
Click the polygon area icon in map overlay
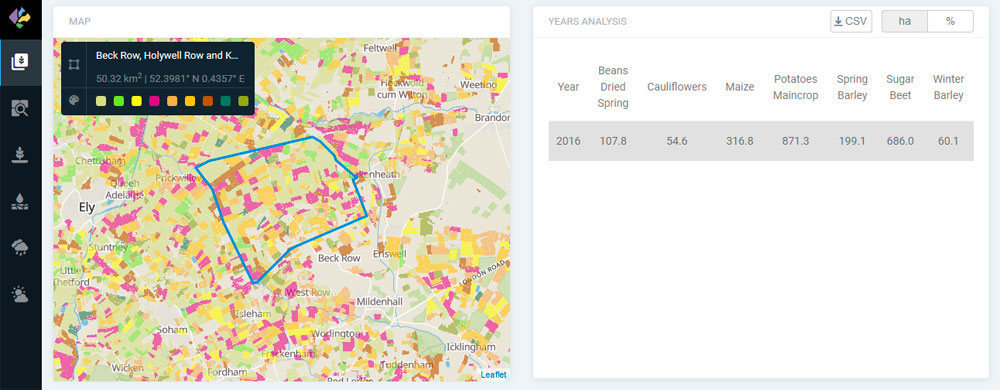(x=74, y=64)
